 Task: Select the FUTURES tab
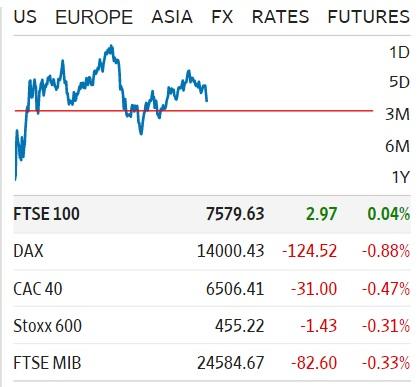tap(369, 17)
